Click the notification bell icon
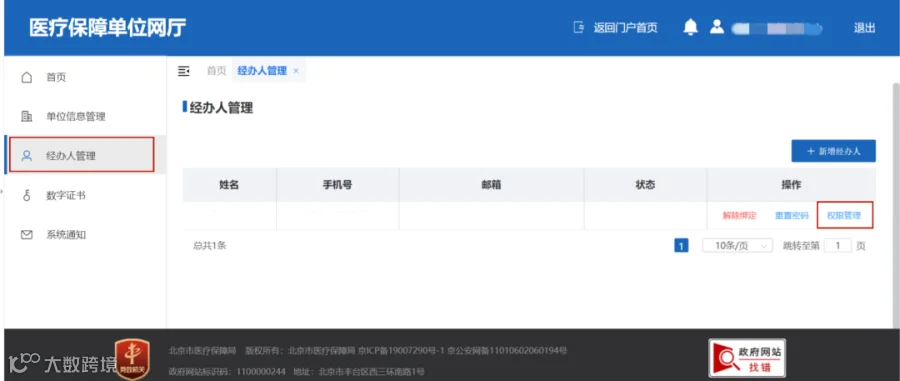 pos(690,27)
